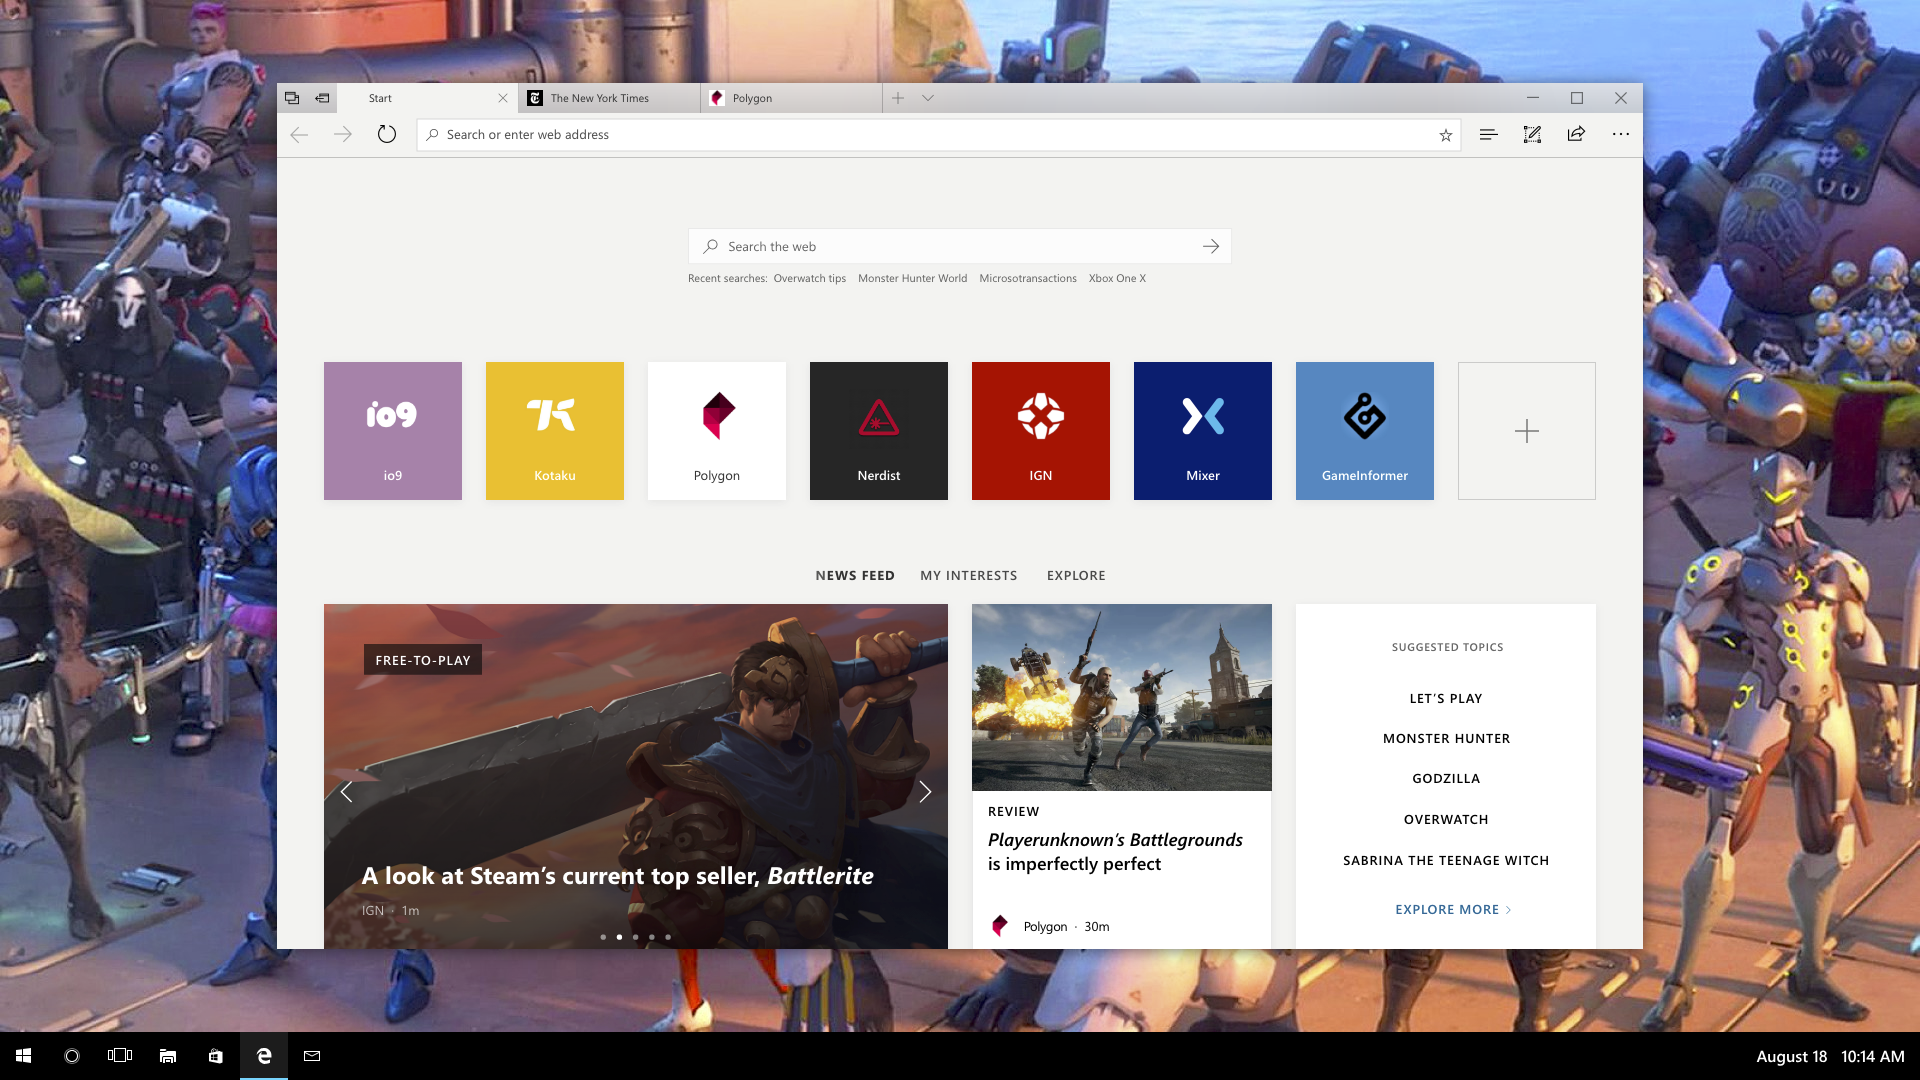Add a new top site tile

[x=1527, y=431]
